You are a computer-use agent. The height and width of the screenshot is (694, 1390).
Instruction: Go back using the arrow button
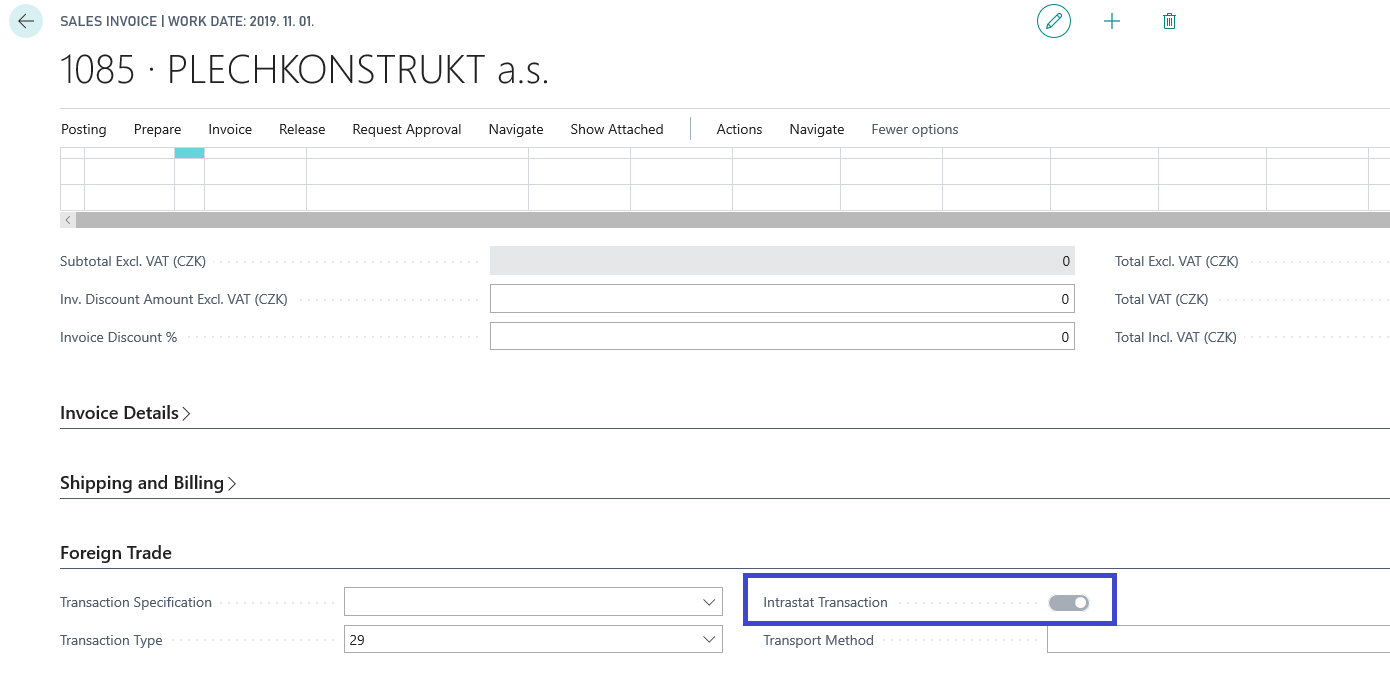click(26, 21)
